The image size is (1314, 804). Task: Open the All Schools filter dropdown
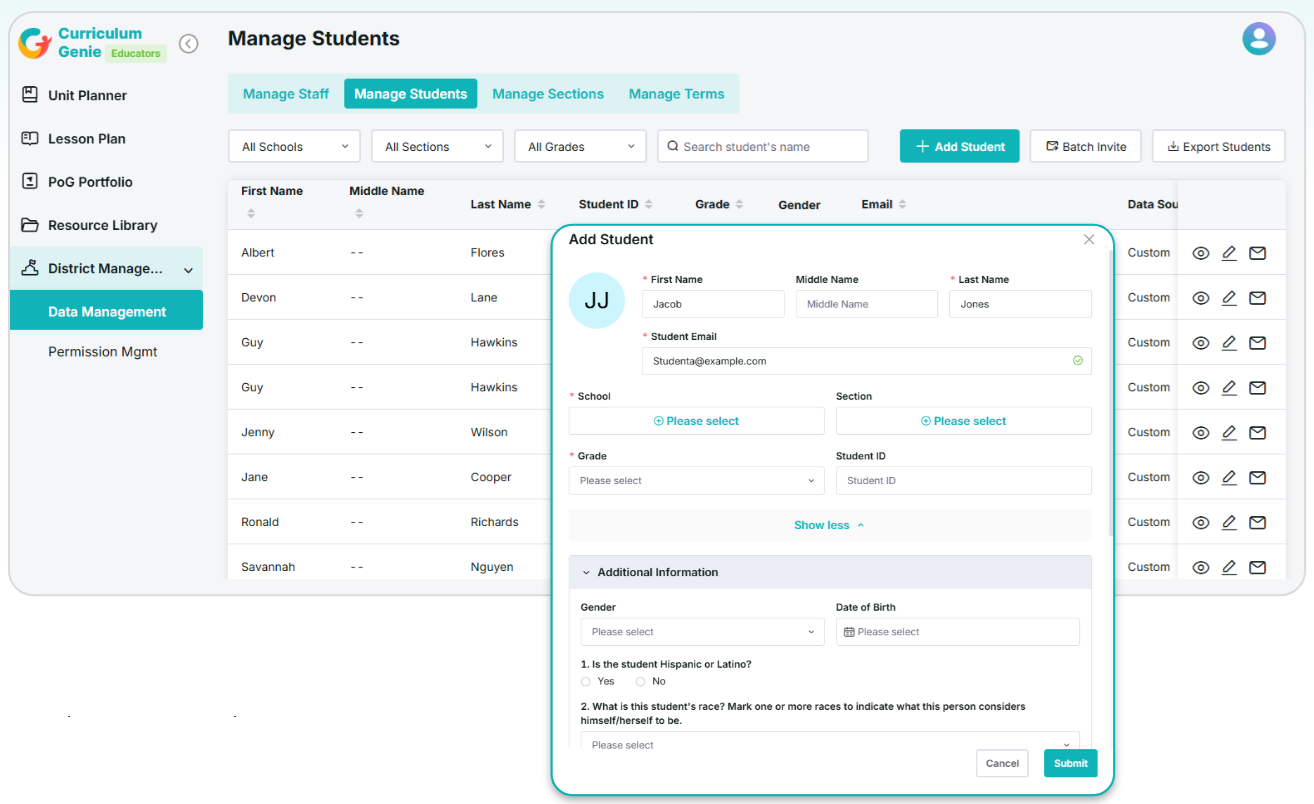point(294,146)
